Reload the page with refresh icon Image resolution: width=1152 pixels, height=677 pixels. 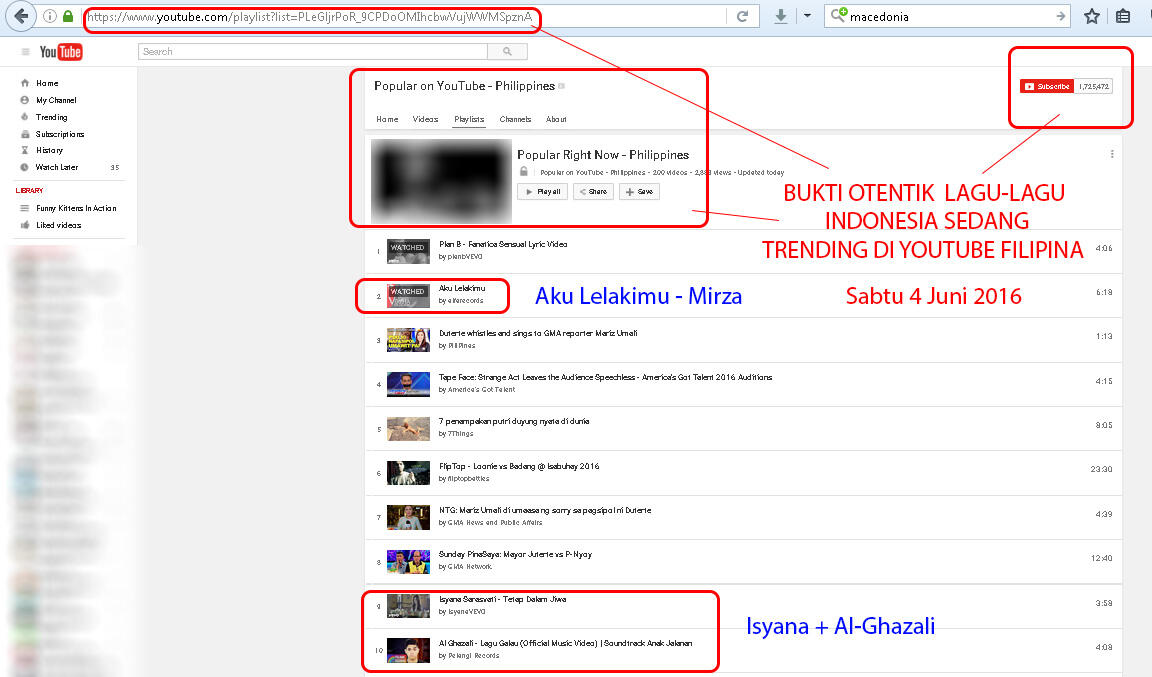pos(742,16)
